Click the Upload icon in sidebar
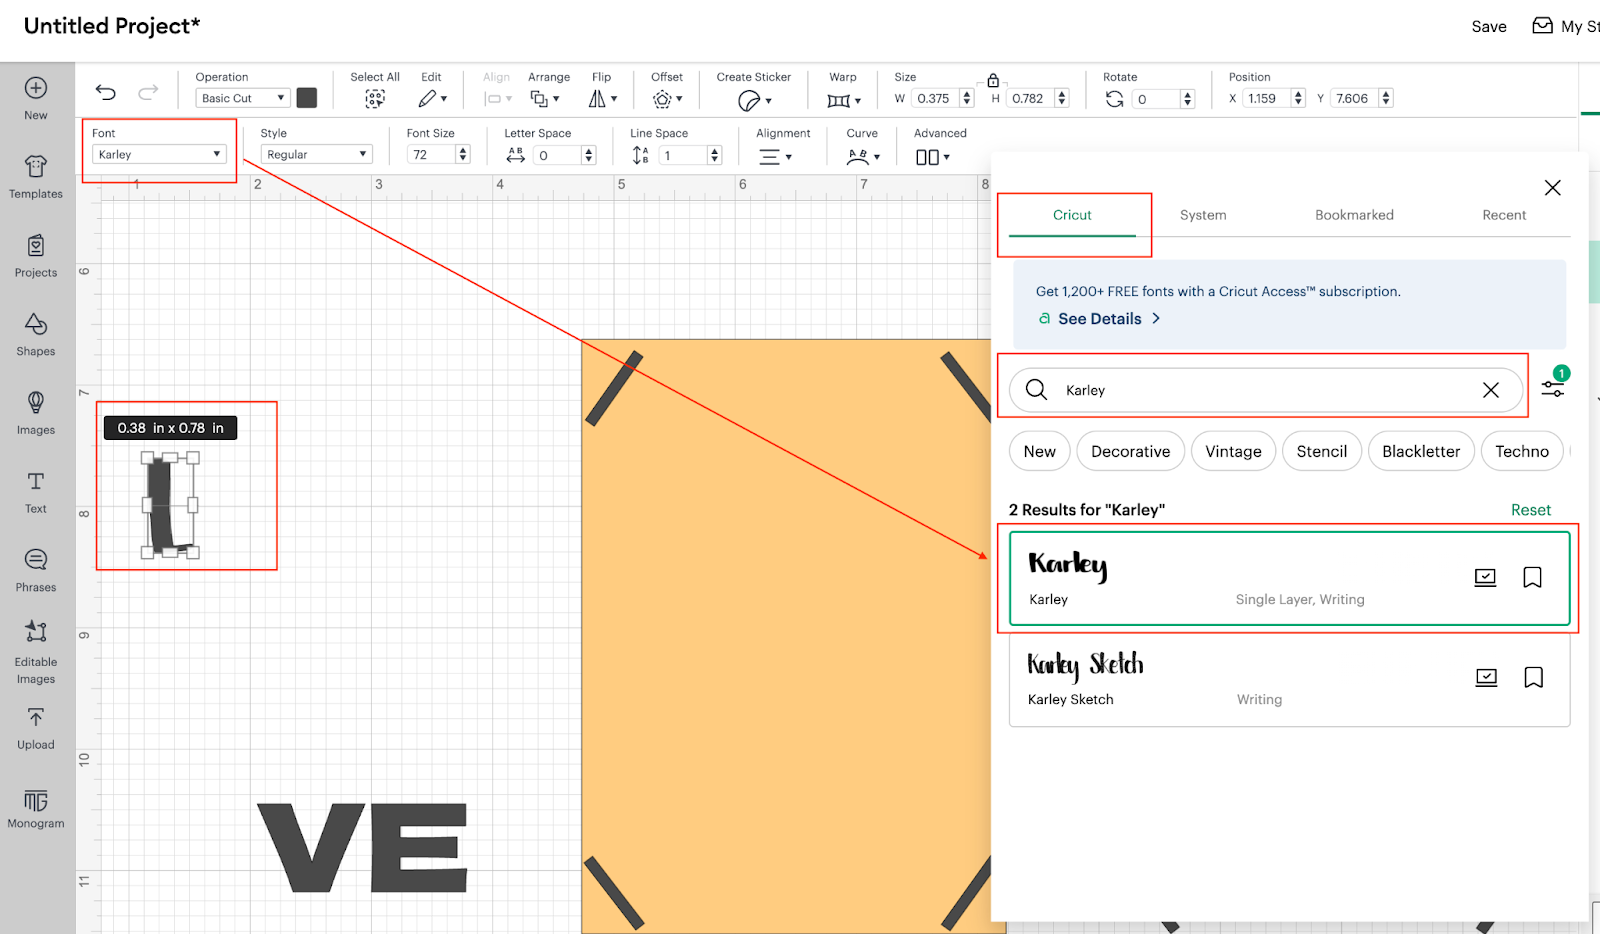1600x934 pixels. click(36, 729)
